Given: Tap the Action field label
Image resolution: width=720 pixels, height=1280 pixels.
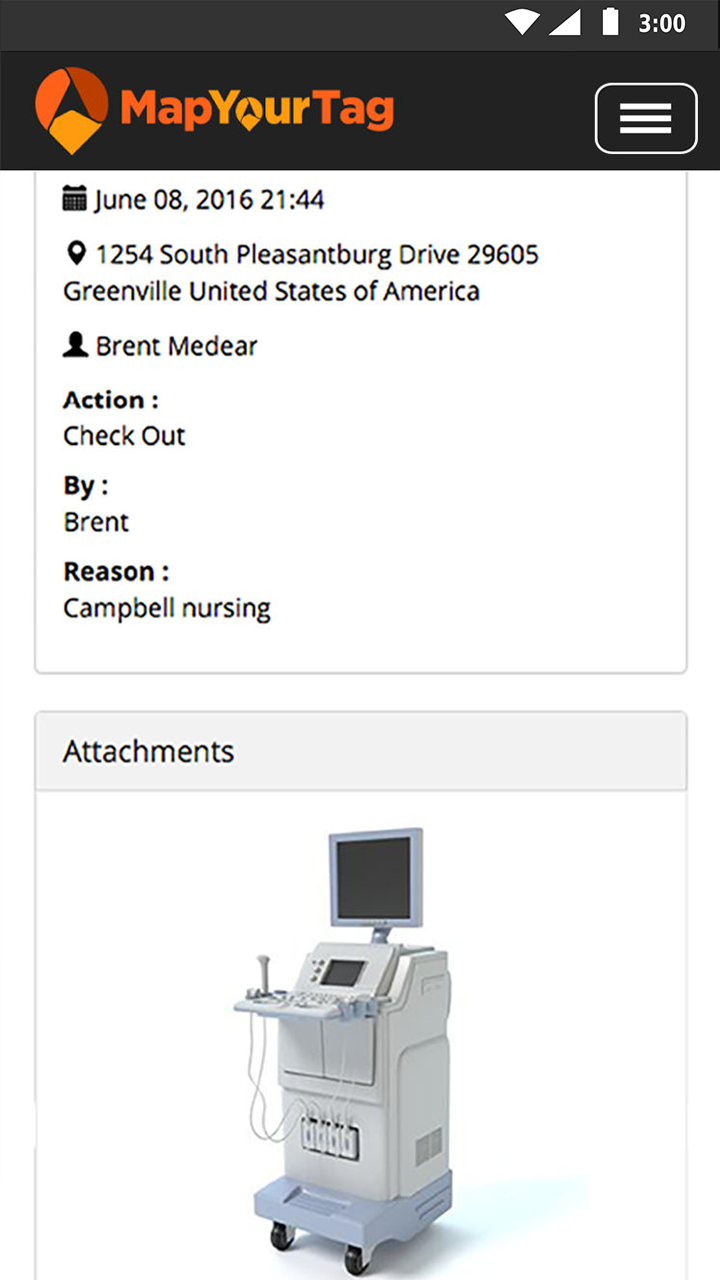Looking at the screenshot, I should coord(111,400).
